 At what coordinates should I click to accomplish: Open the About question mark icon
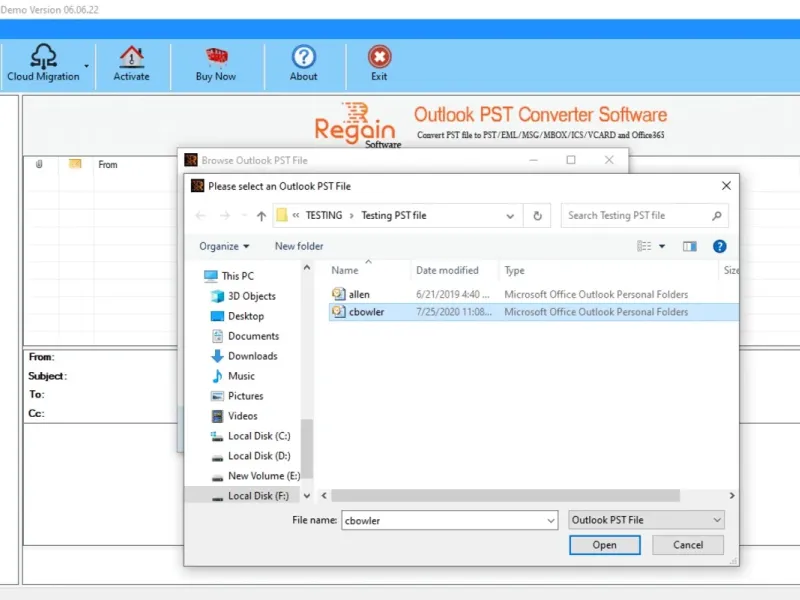coord(304,57)
